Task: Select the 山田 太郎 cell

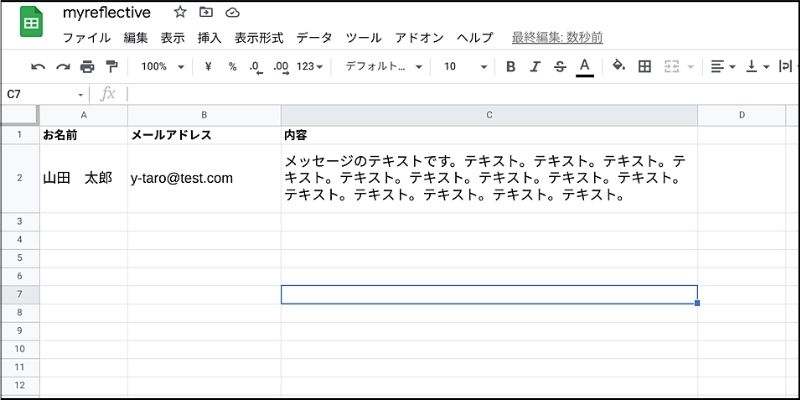Action: coord(84,179)
